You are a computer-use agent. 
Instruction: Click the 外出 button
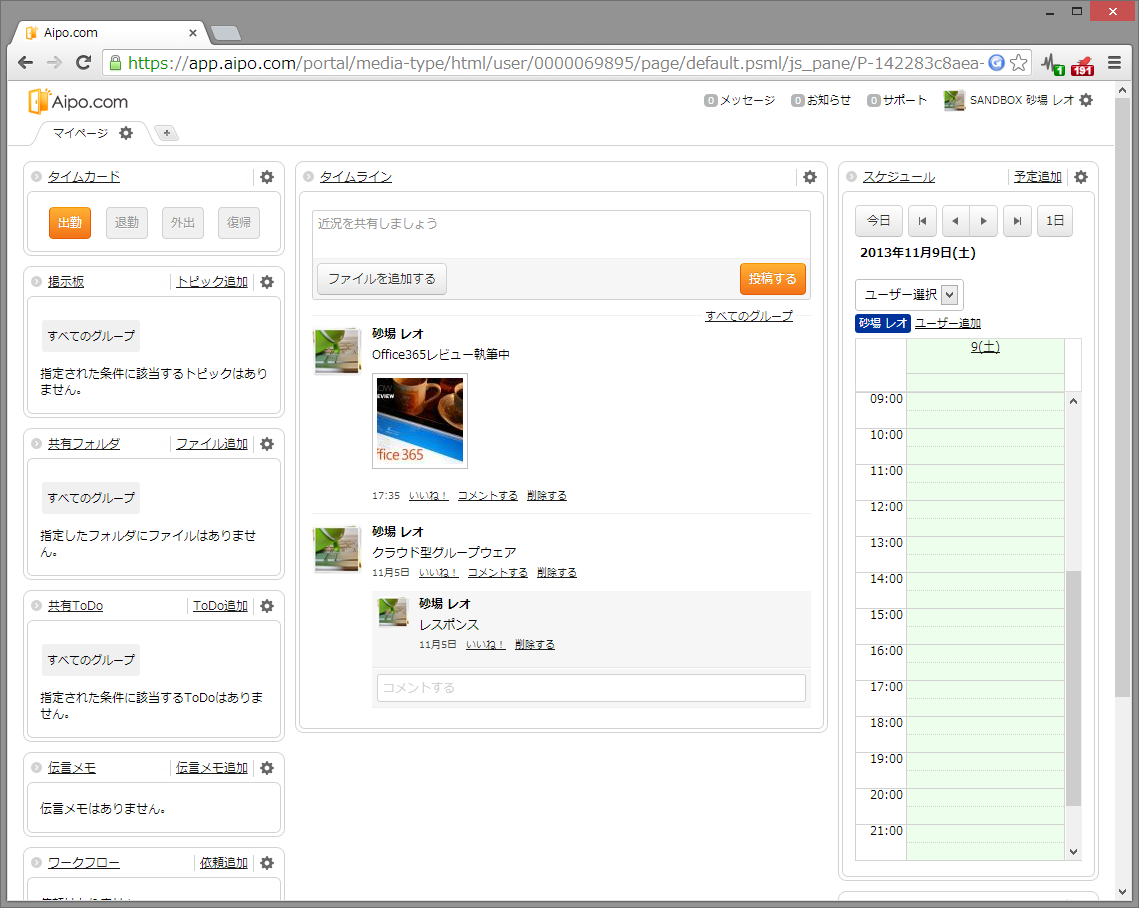(182, 222)
